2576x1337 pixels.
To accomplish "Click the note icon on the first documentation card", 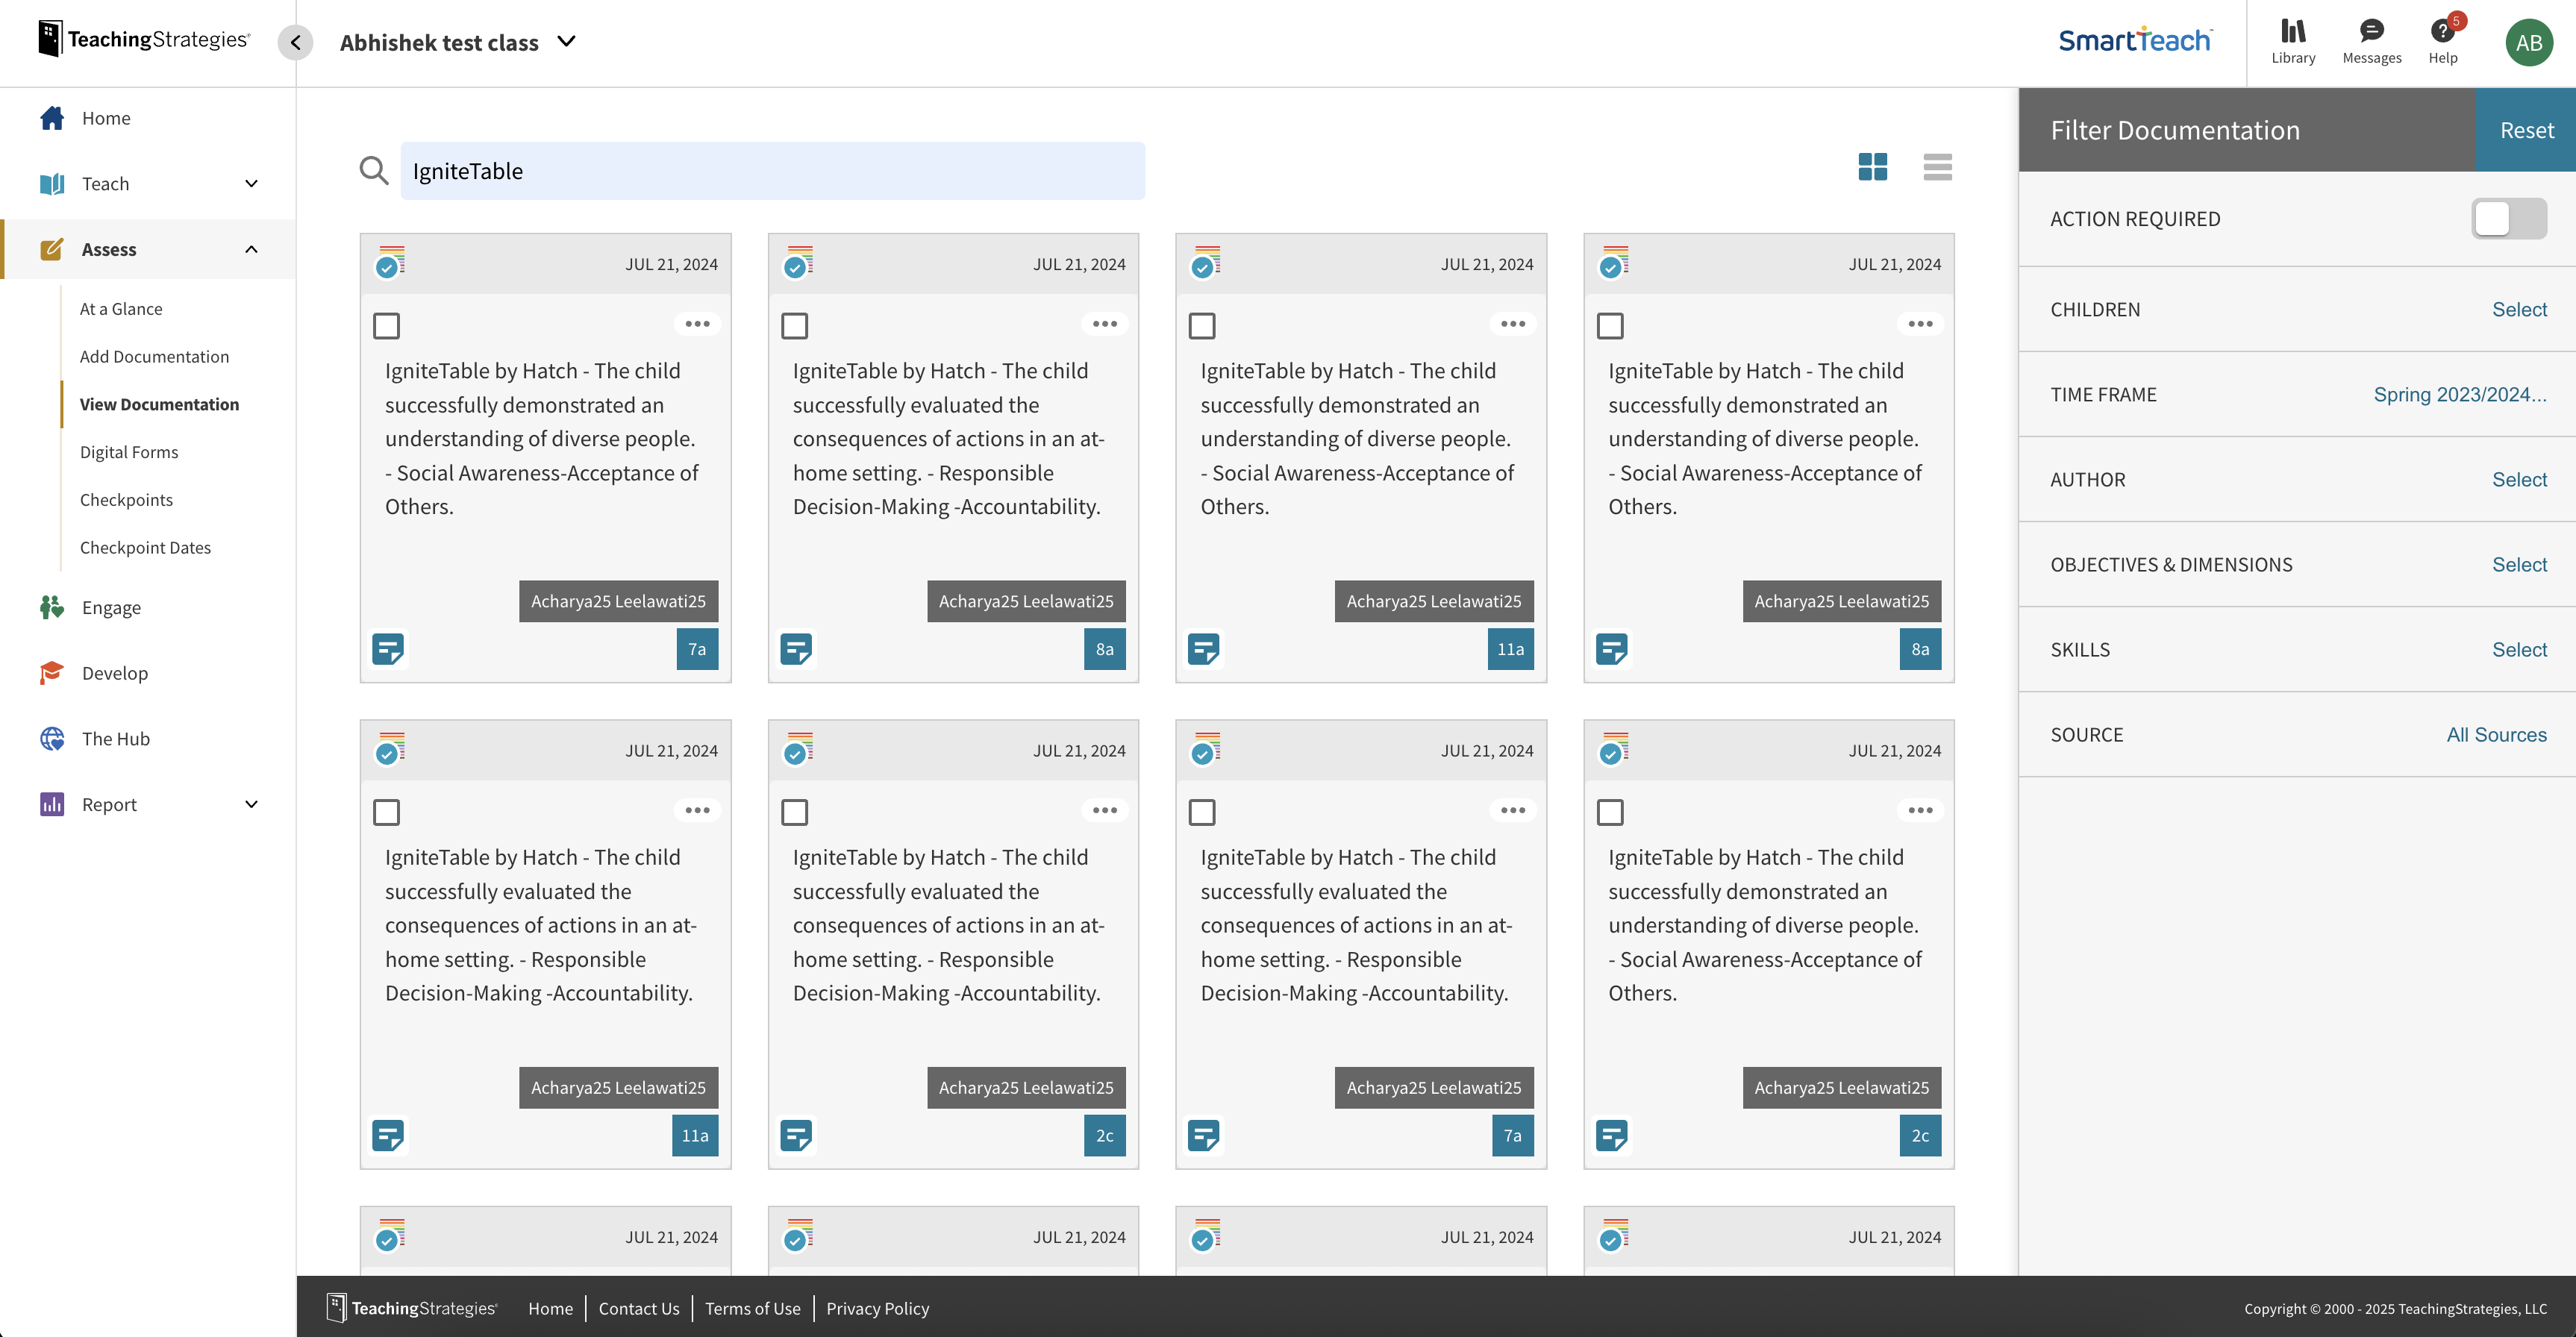I will click(388, 648).
